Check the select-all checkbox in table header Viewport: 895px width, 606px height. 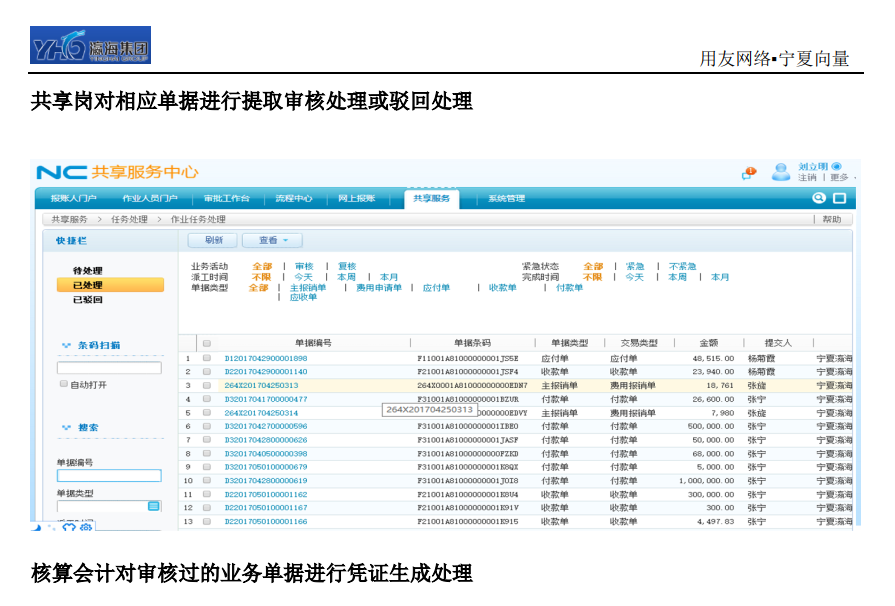click(x=207, y=343)
